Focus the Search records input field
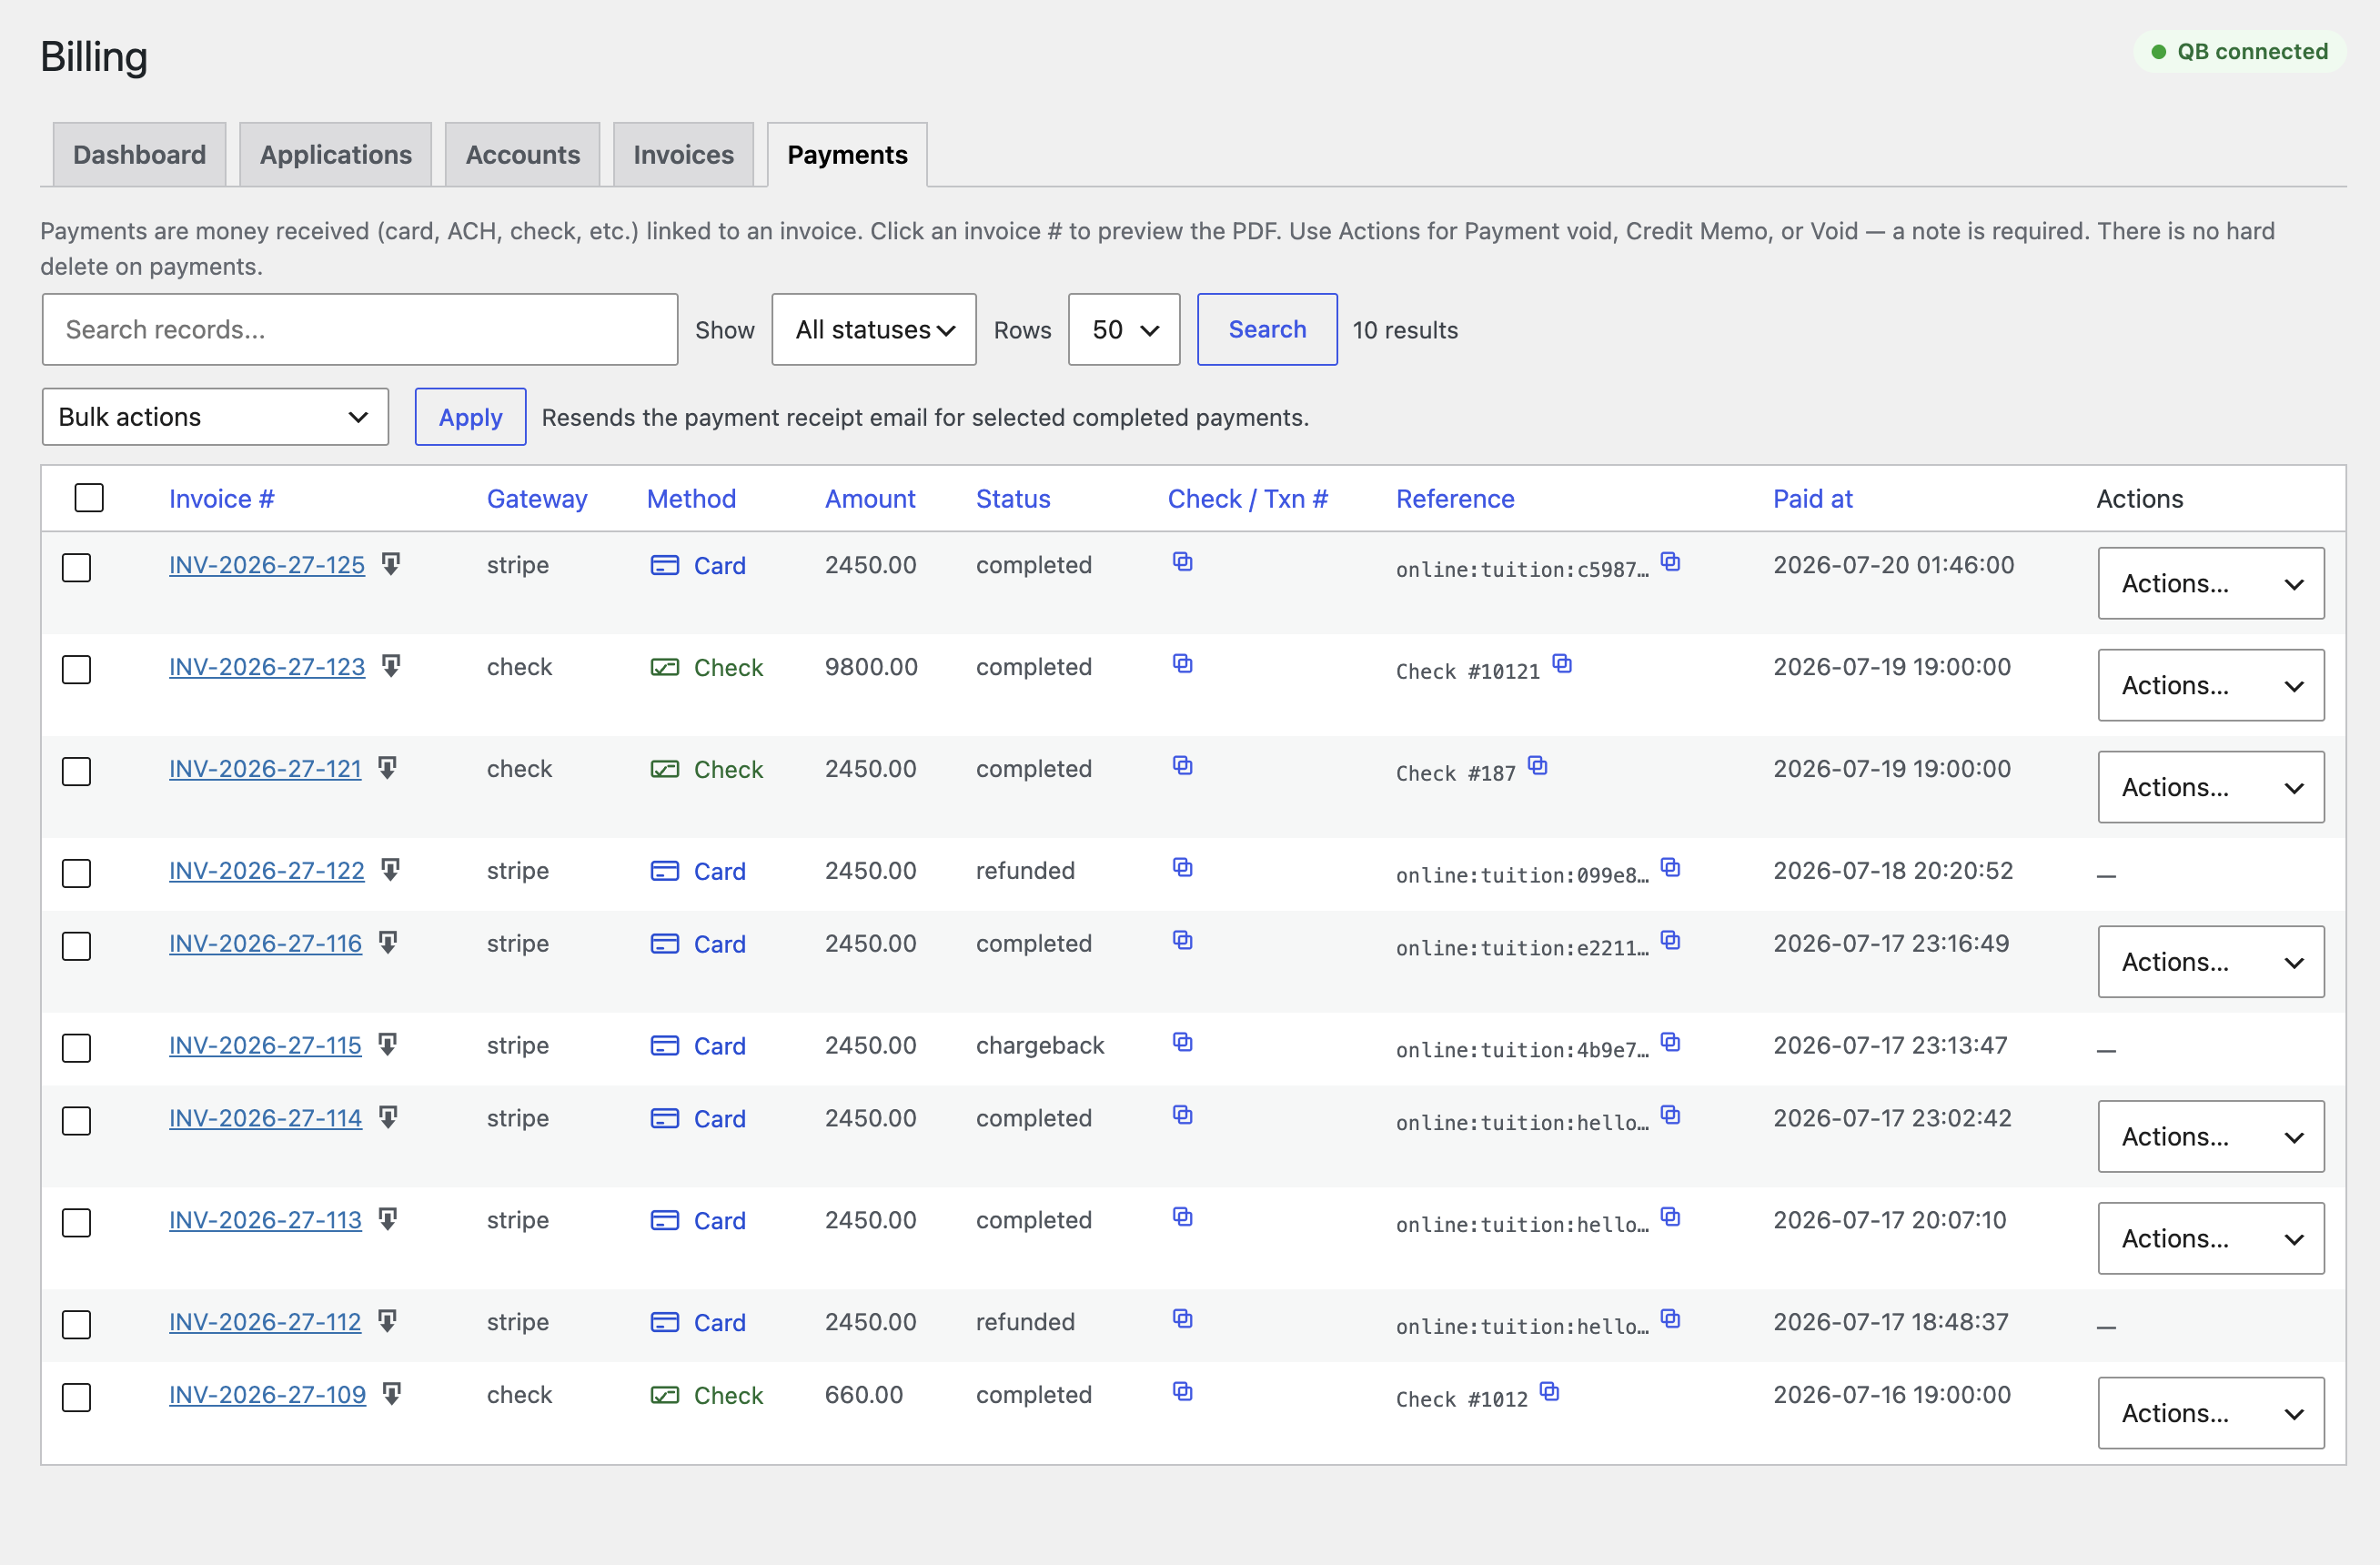The height and width of the screenshot is (1565, 2380). [x=360, y=329]
